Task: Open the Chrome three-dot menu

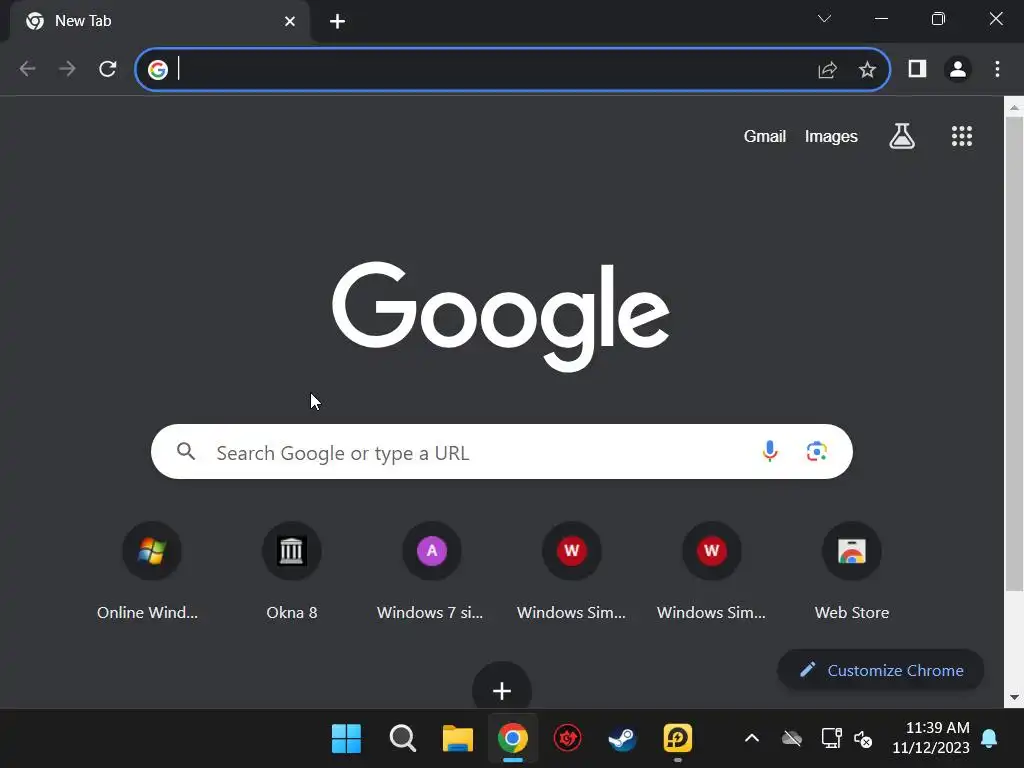Action: point(997,69)
